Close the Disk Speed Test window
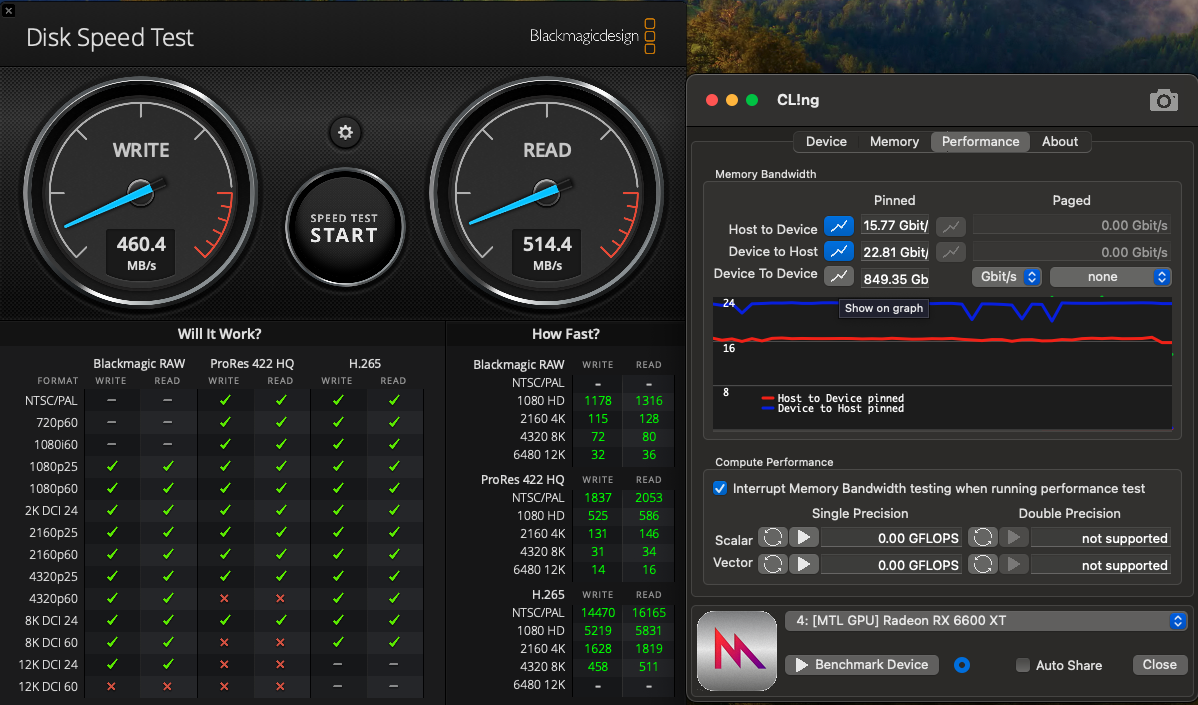Image resolution: width=1198 pixels, height=705 pixels. click(8, 10)
